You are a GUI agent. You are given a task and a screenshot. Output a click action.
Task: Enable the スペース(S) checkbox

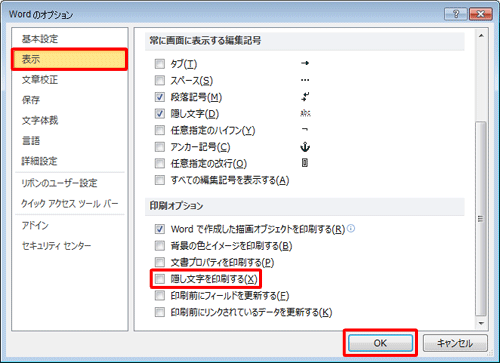coord(160,80)
